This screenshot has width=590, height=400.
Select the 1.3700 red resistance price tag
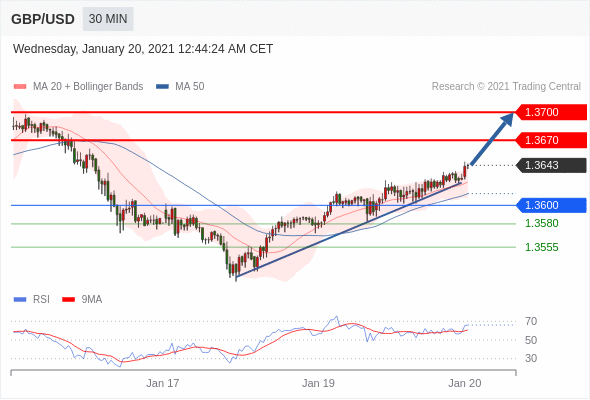coord(550,112)
